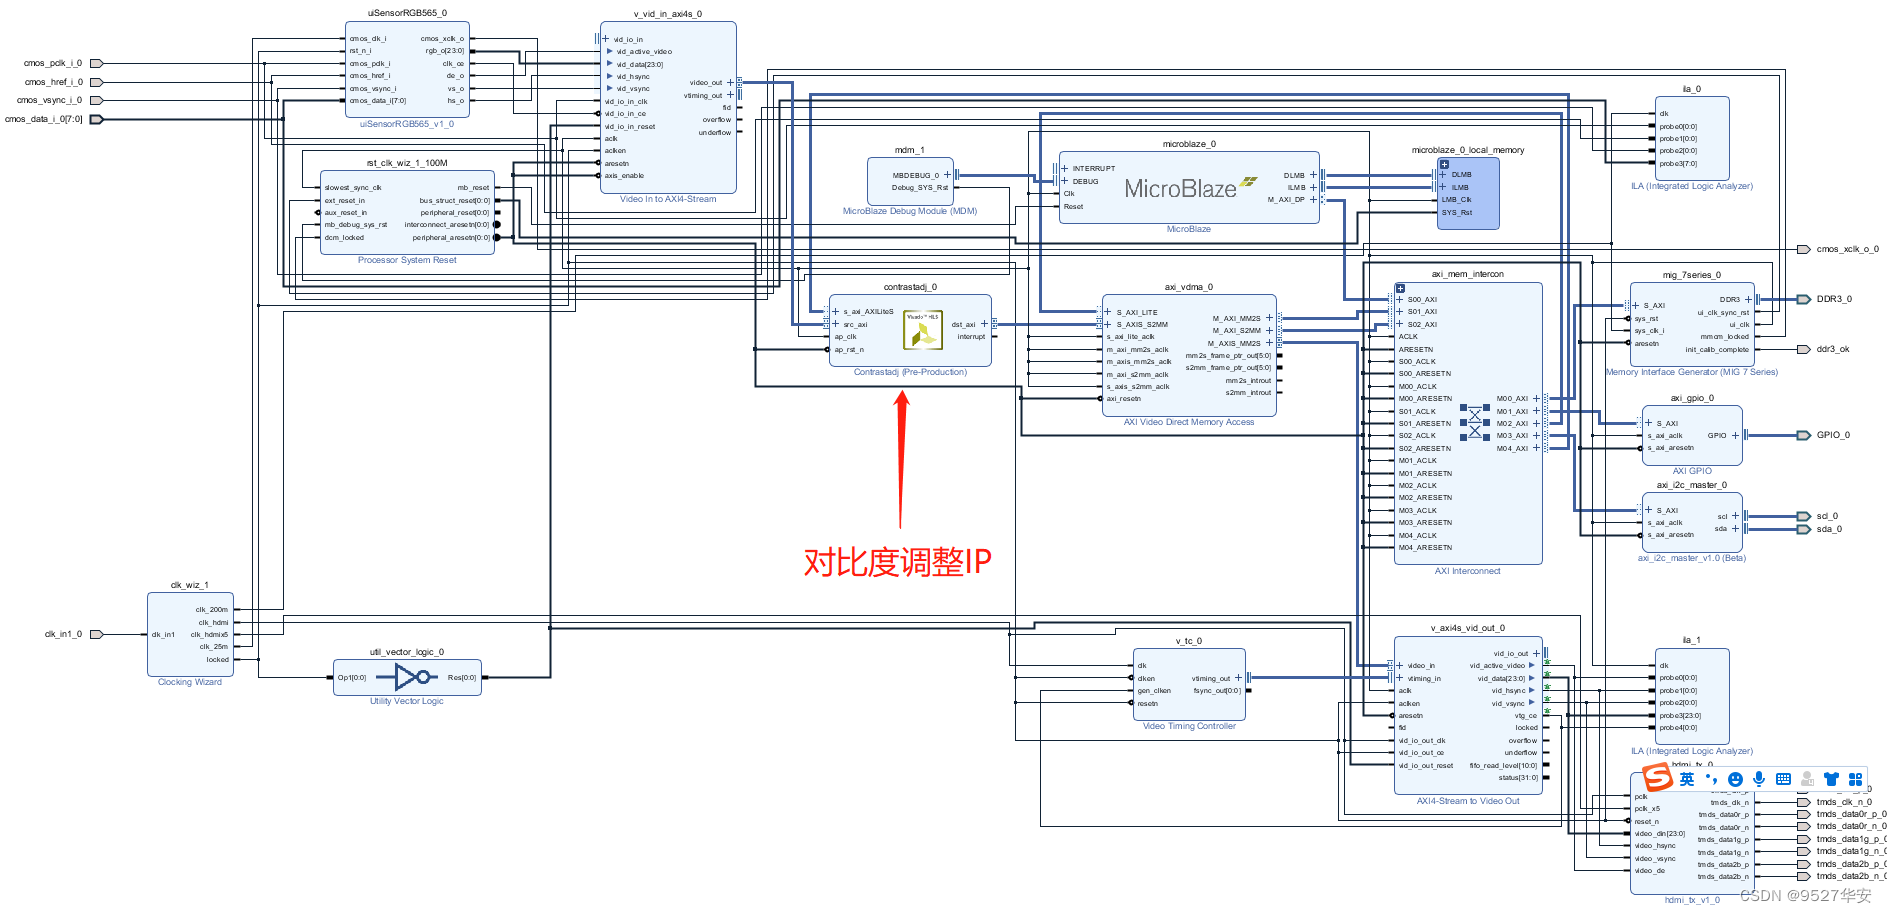1887x913 pixels.
Task: Expand the DLMB interface on microblaze_0
Action: pyautogui.click(x=1314, y=175)
